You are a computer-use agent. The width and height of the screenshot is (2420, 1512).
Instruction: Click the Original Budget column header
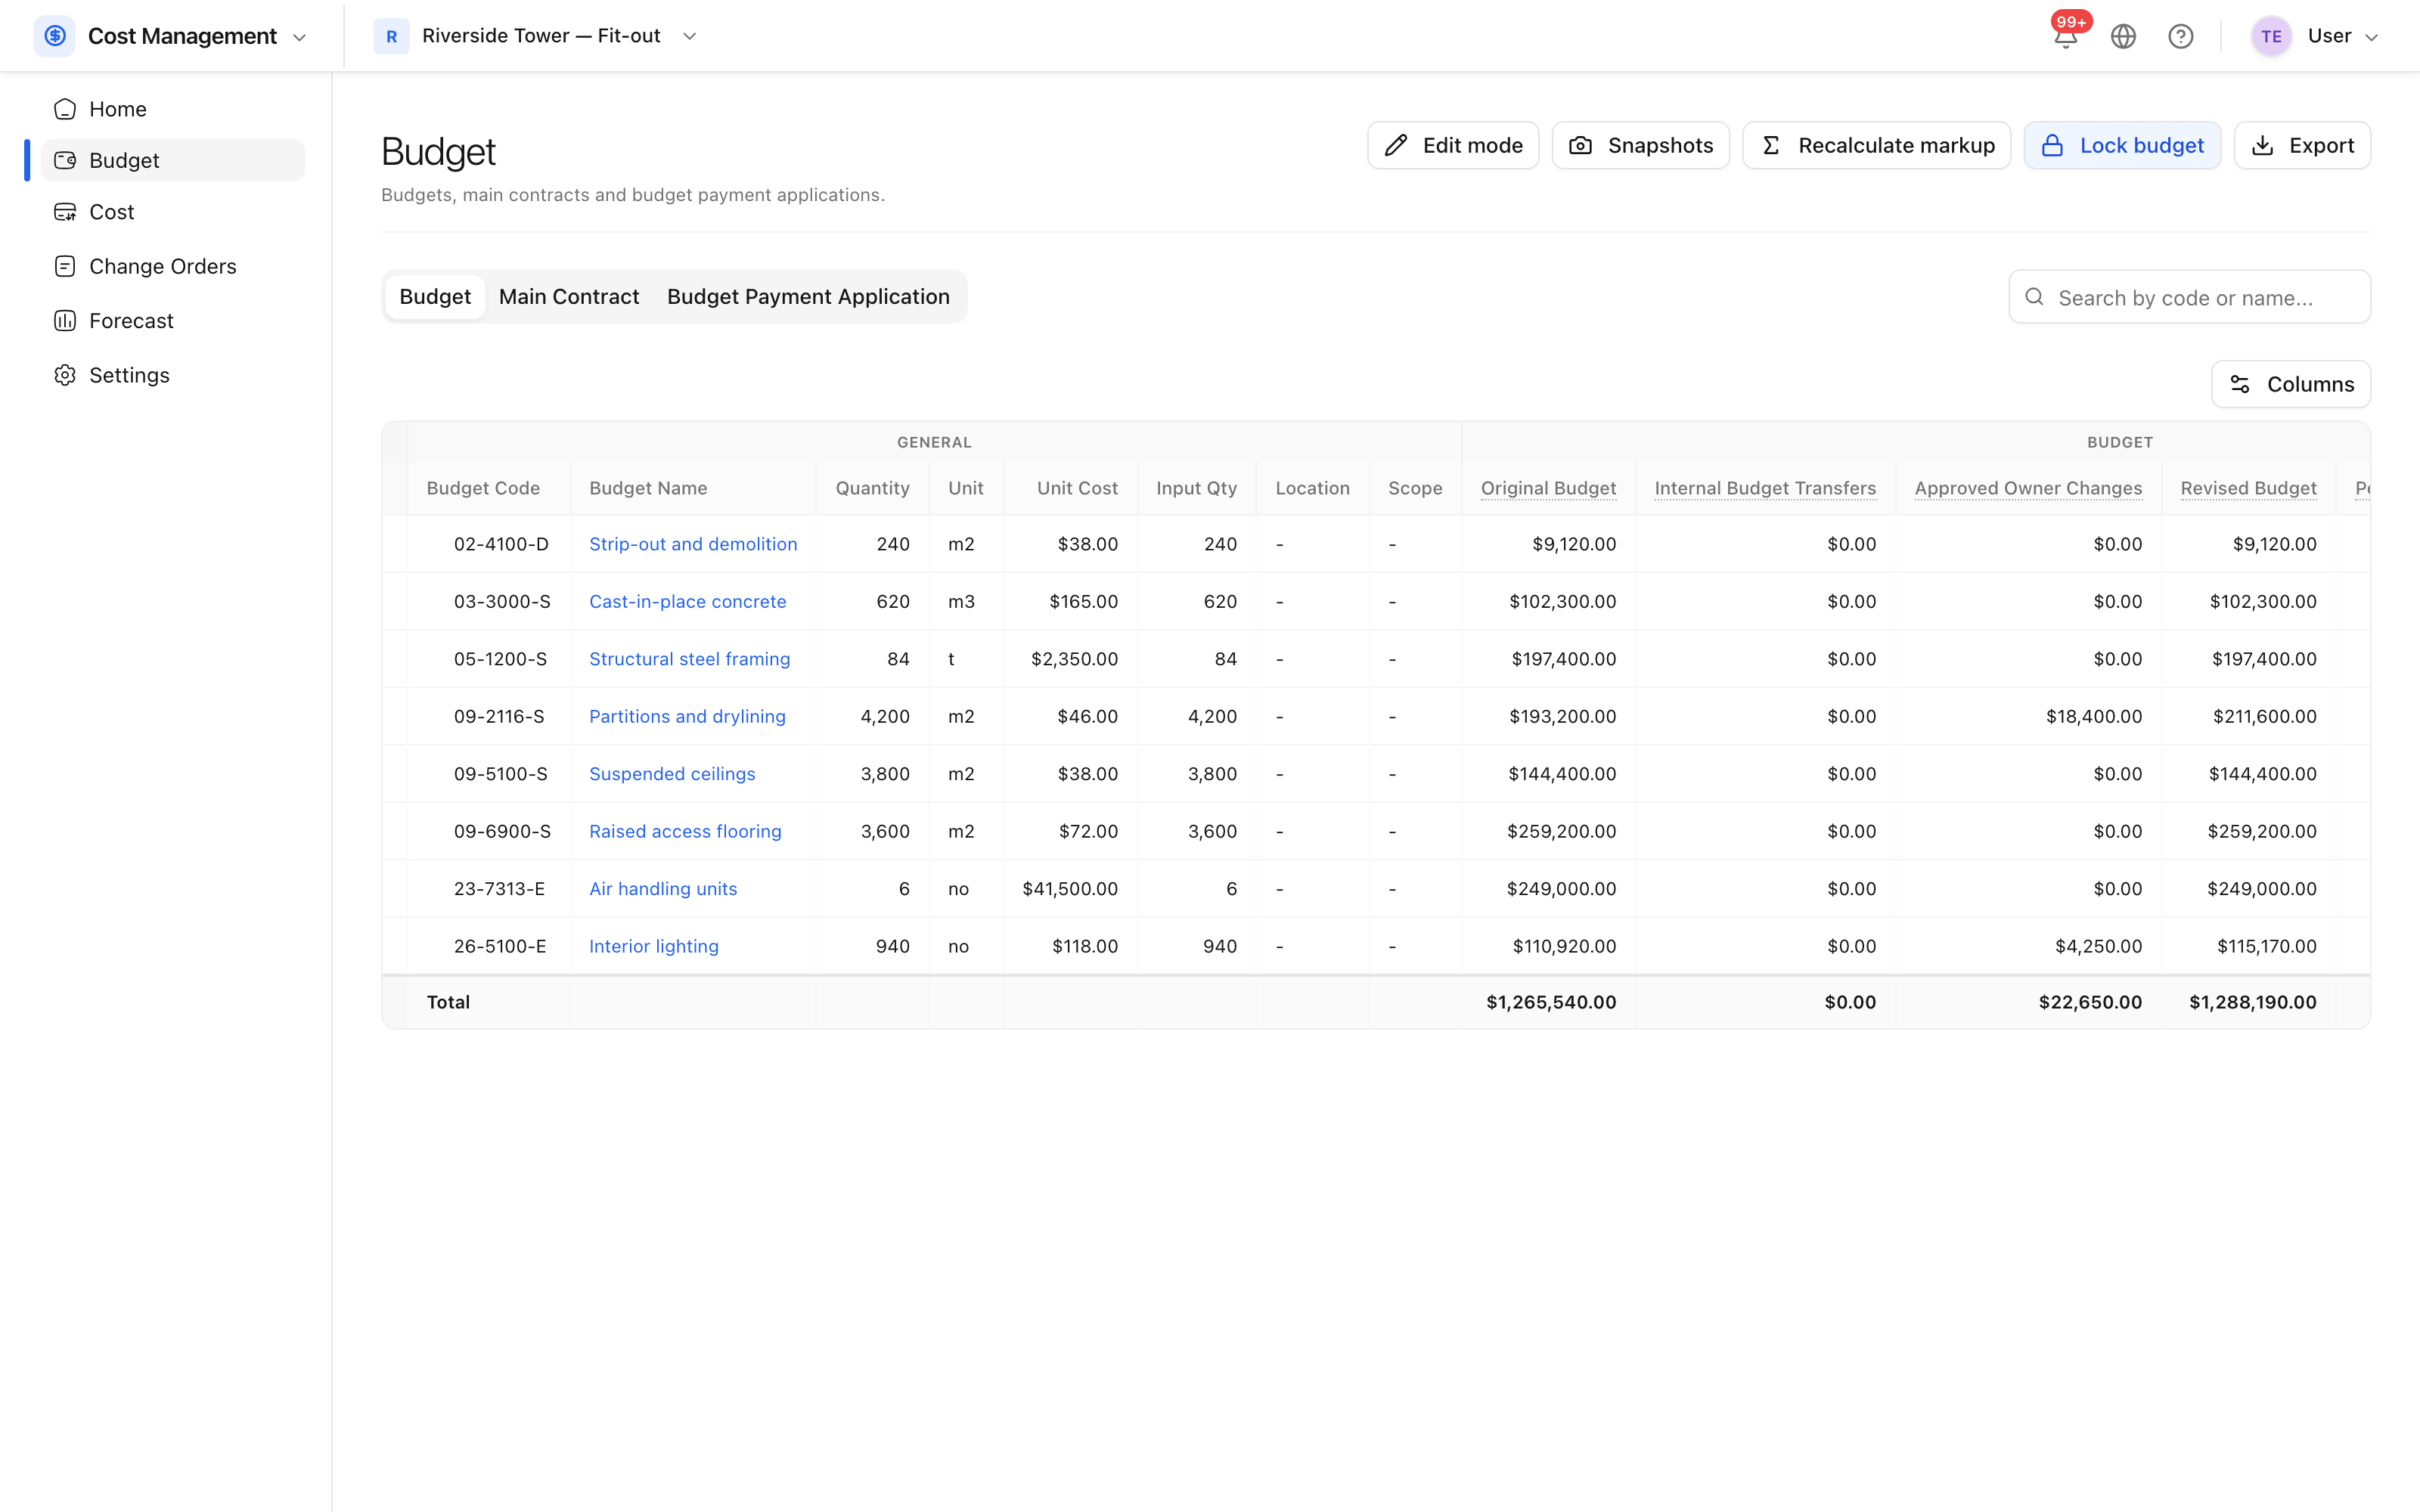point(1548,488)
